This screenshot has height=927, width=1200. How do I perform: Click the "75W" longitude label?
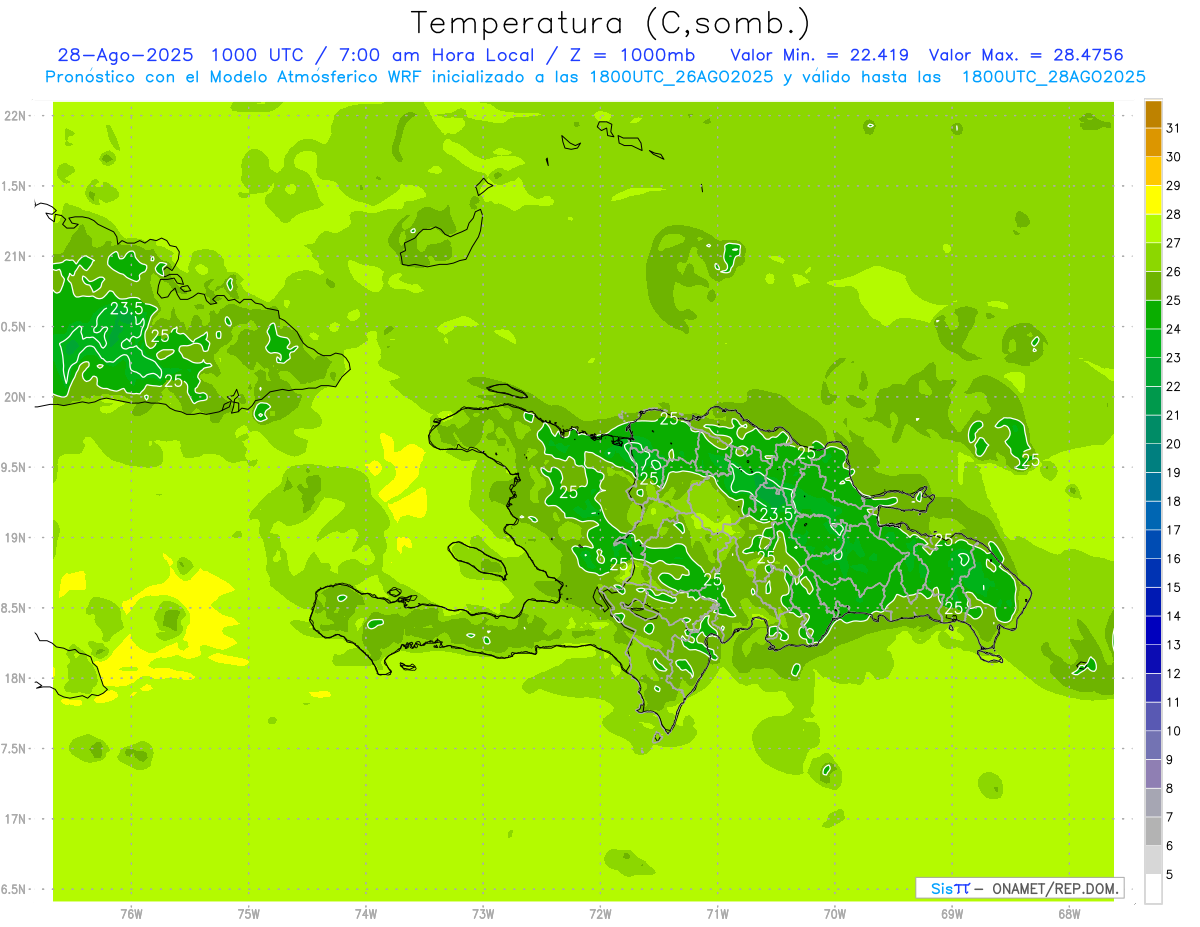click(x=249, y=913)
